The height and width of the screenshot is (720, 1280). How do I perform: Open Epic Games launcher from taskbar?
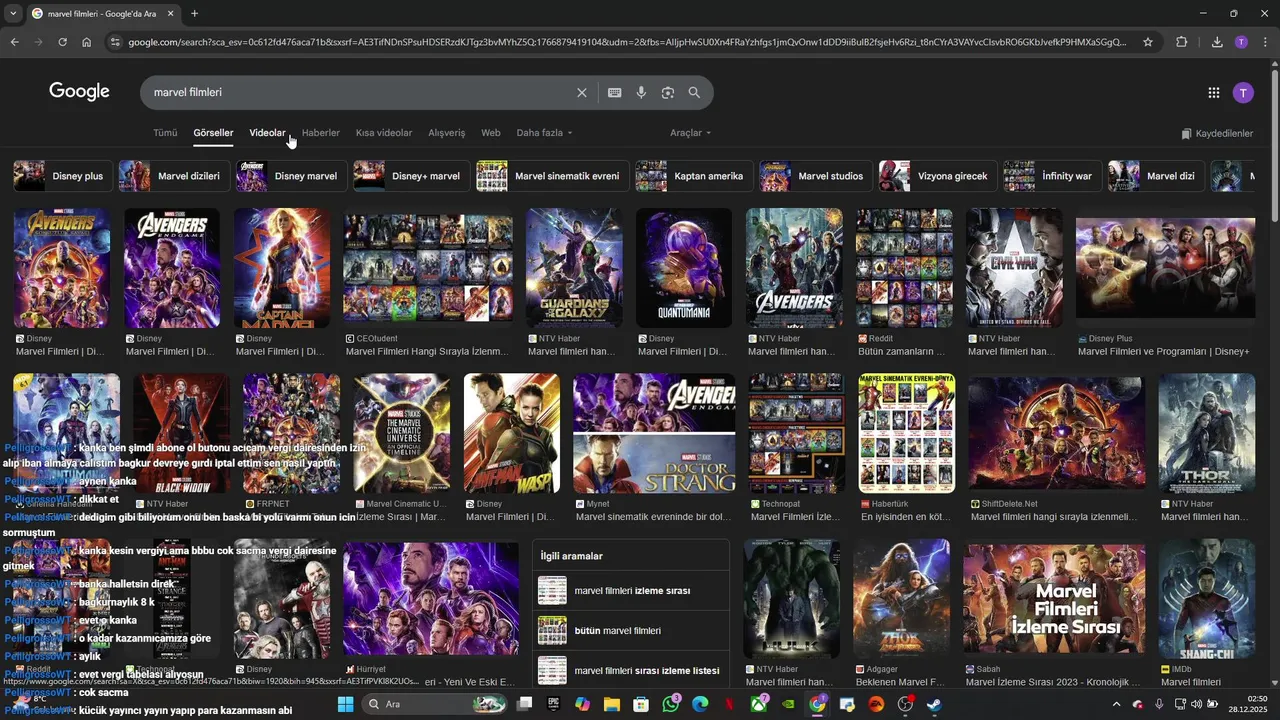pyautogui.click(x=553, y=704)
